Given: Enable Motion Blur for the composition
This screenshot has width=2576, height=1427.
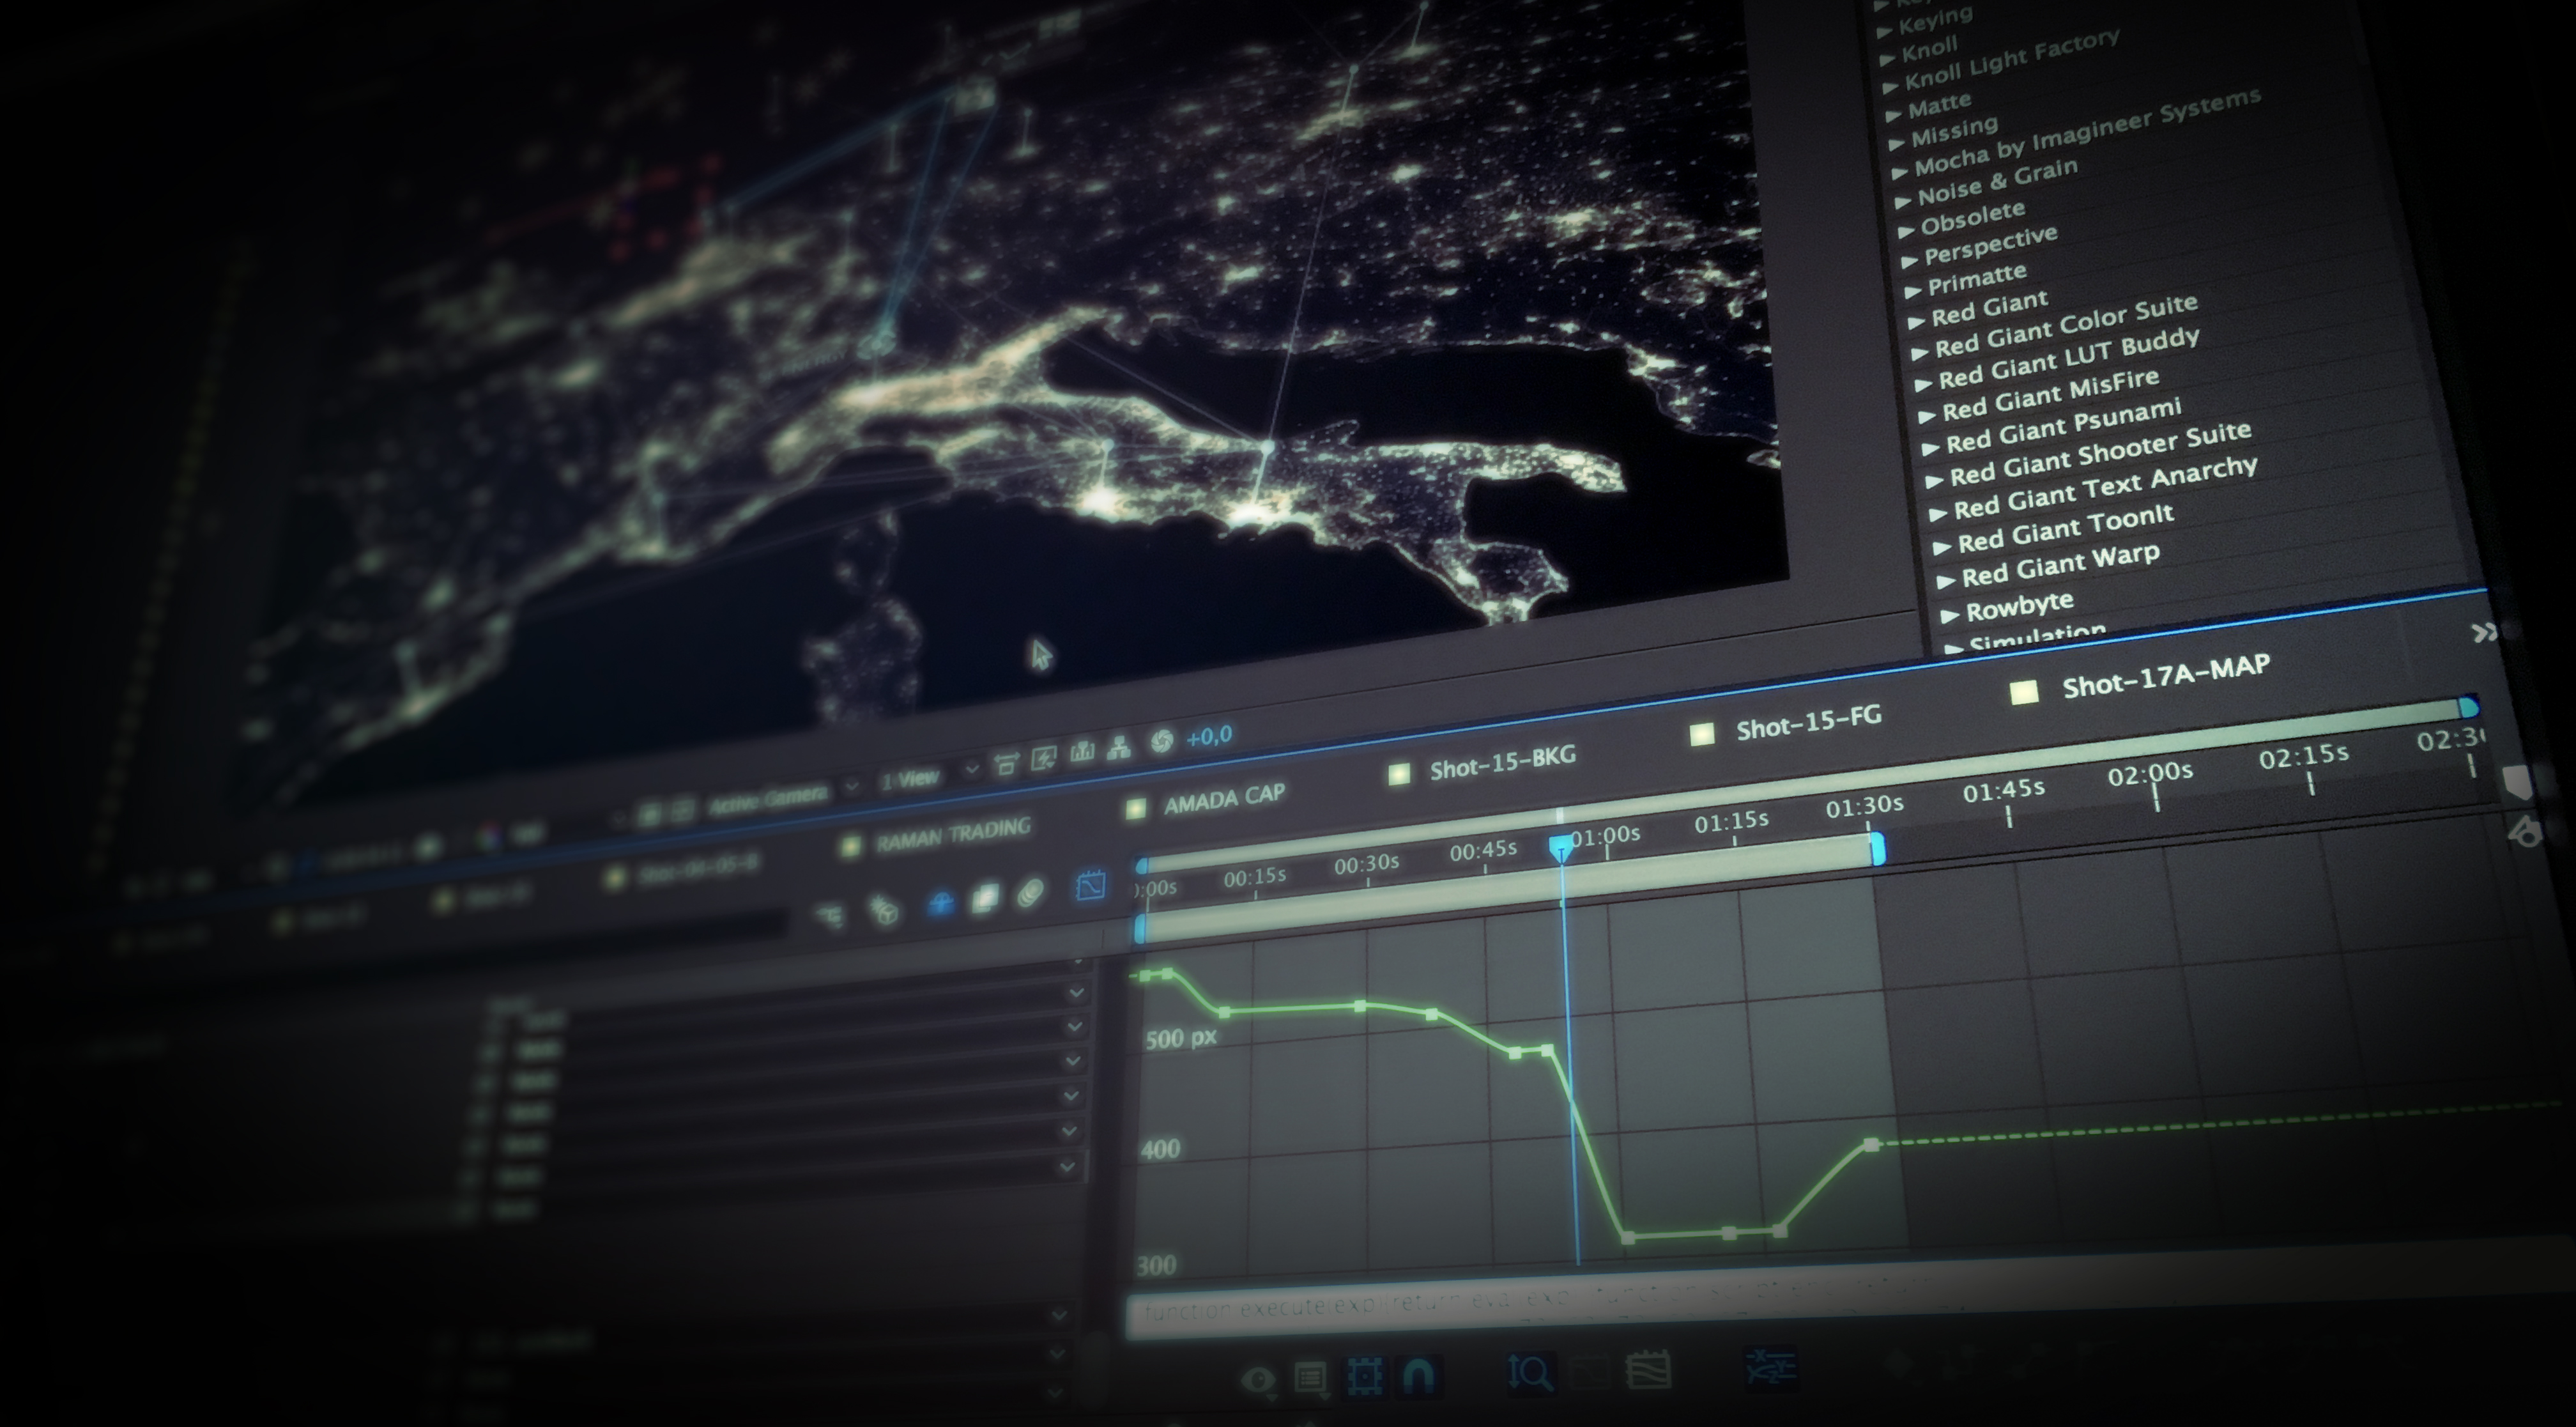Looking at the screenshot, I should (1030, 893).
